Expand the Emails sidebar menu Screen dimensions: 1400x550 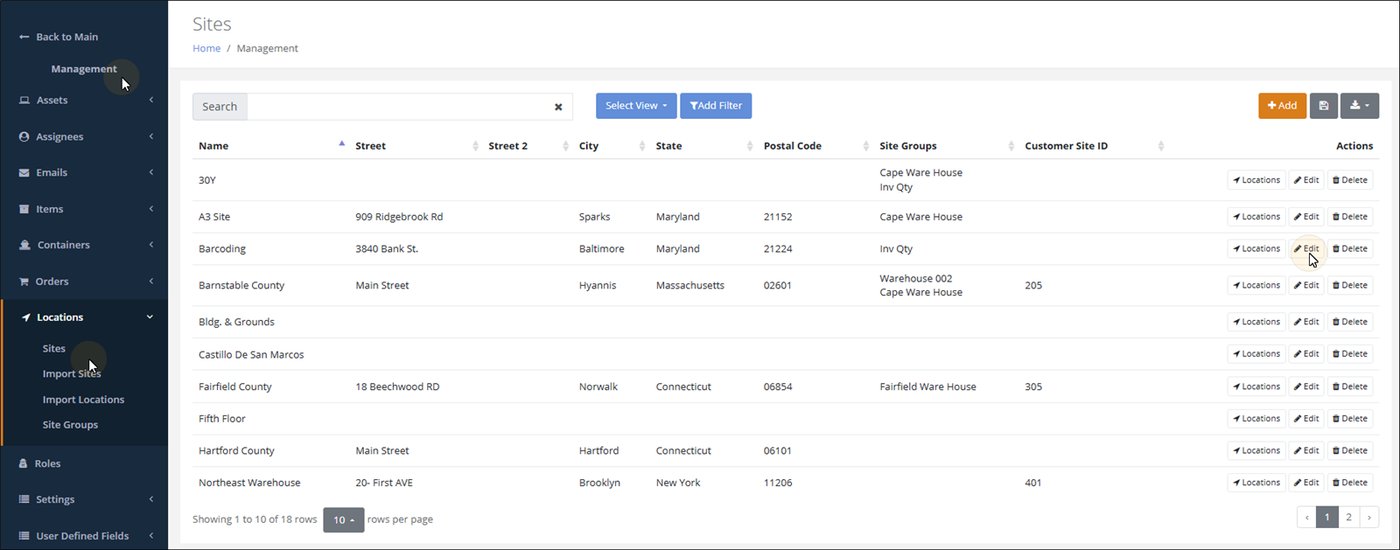(84, 172)
